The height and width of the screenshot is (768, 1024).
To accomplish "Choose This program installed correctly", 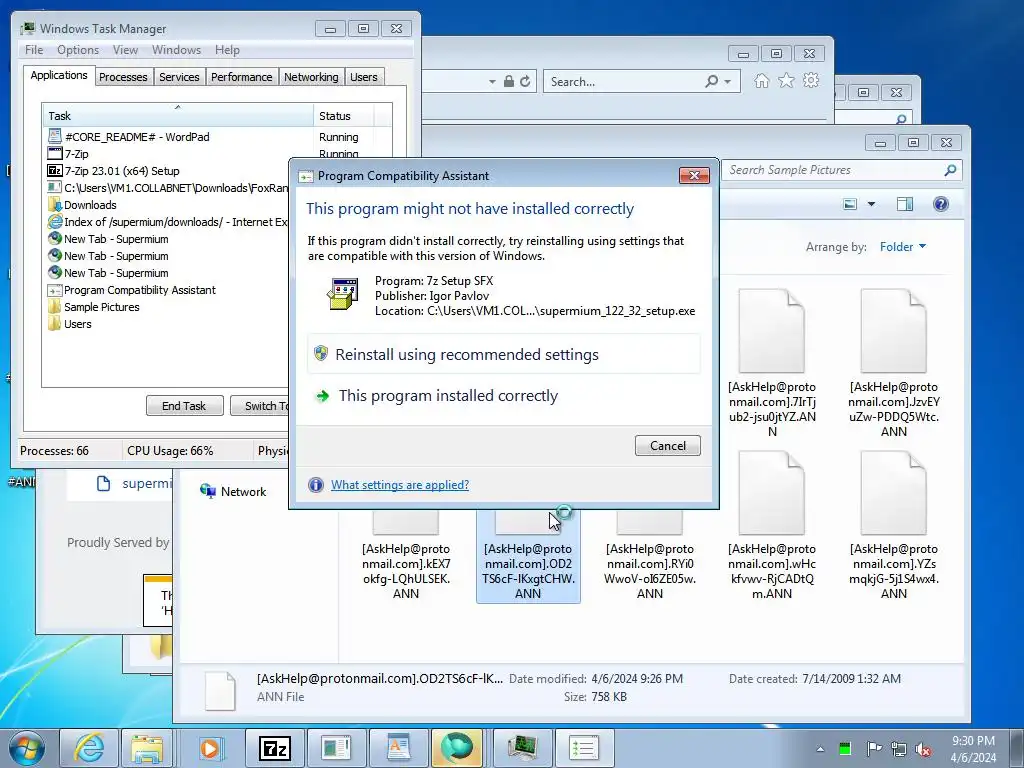I will pos(504,396).
